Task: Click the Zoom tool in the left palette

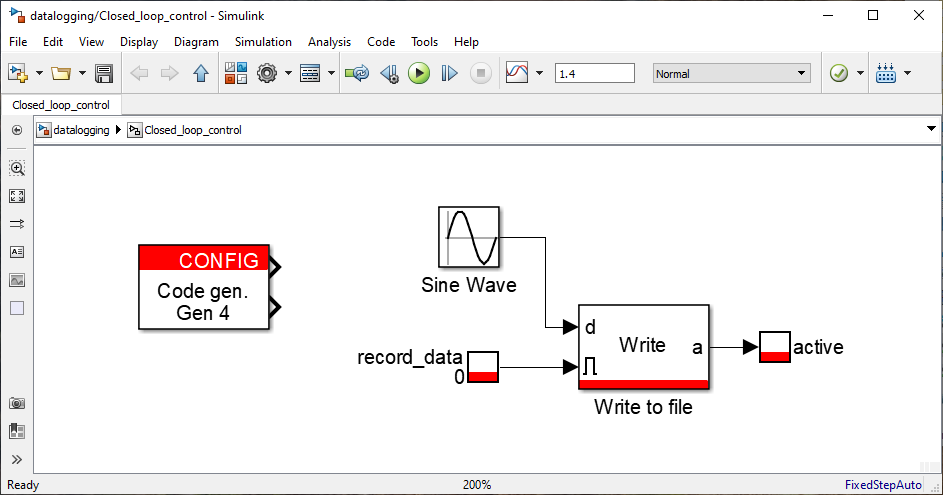Action: (17, 168)
